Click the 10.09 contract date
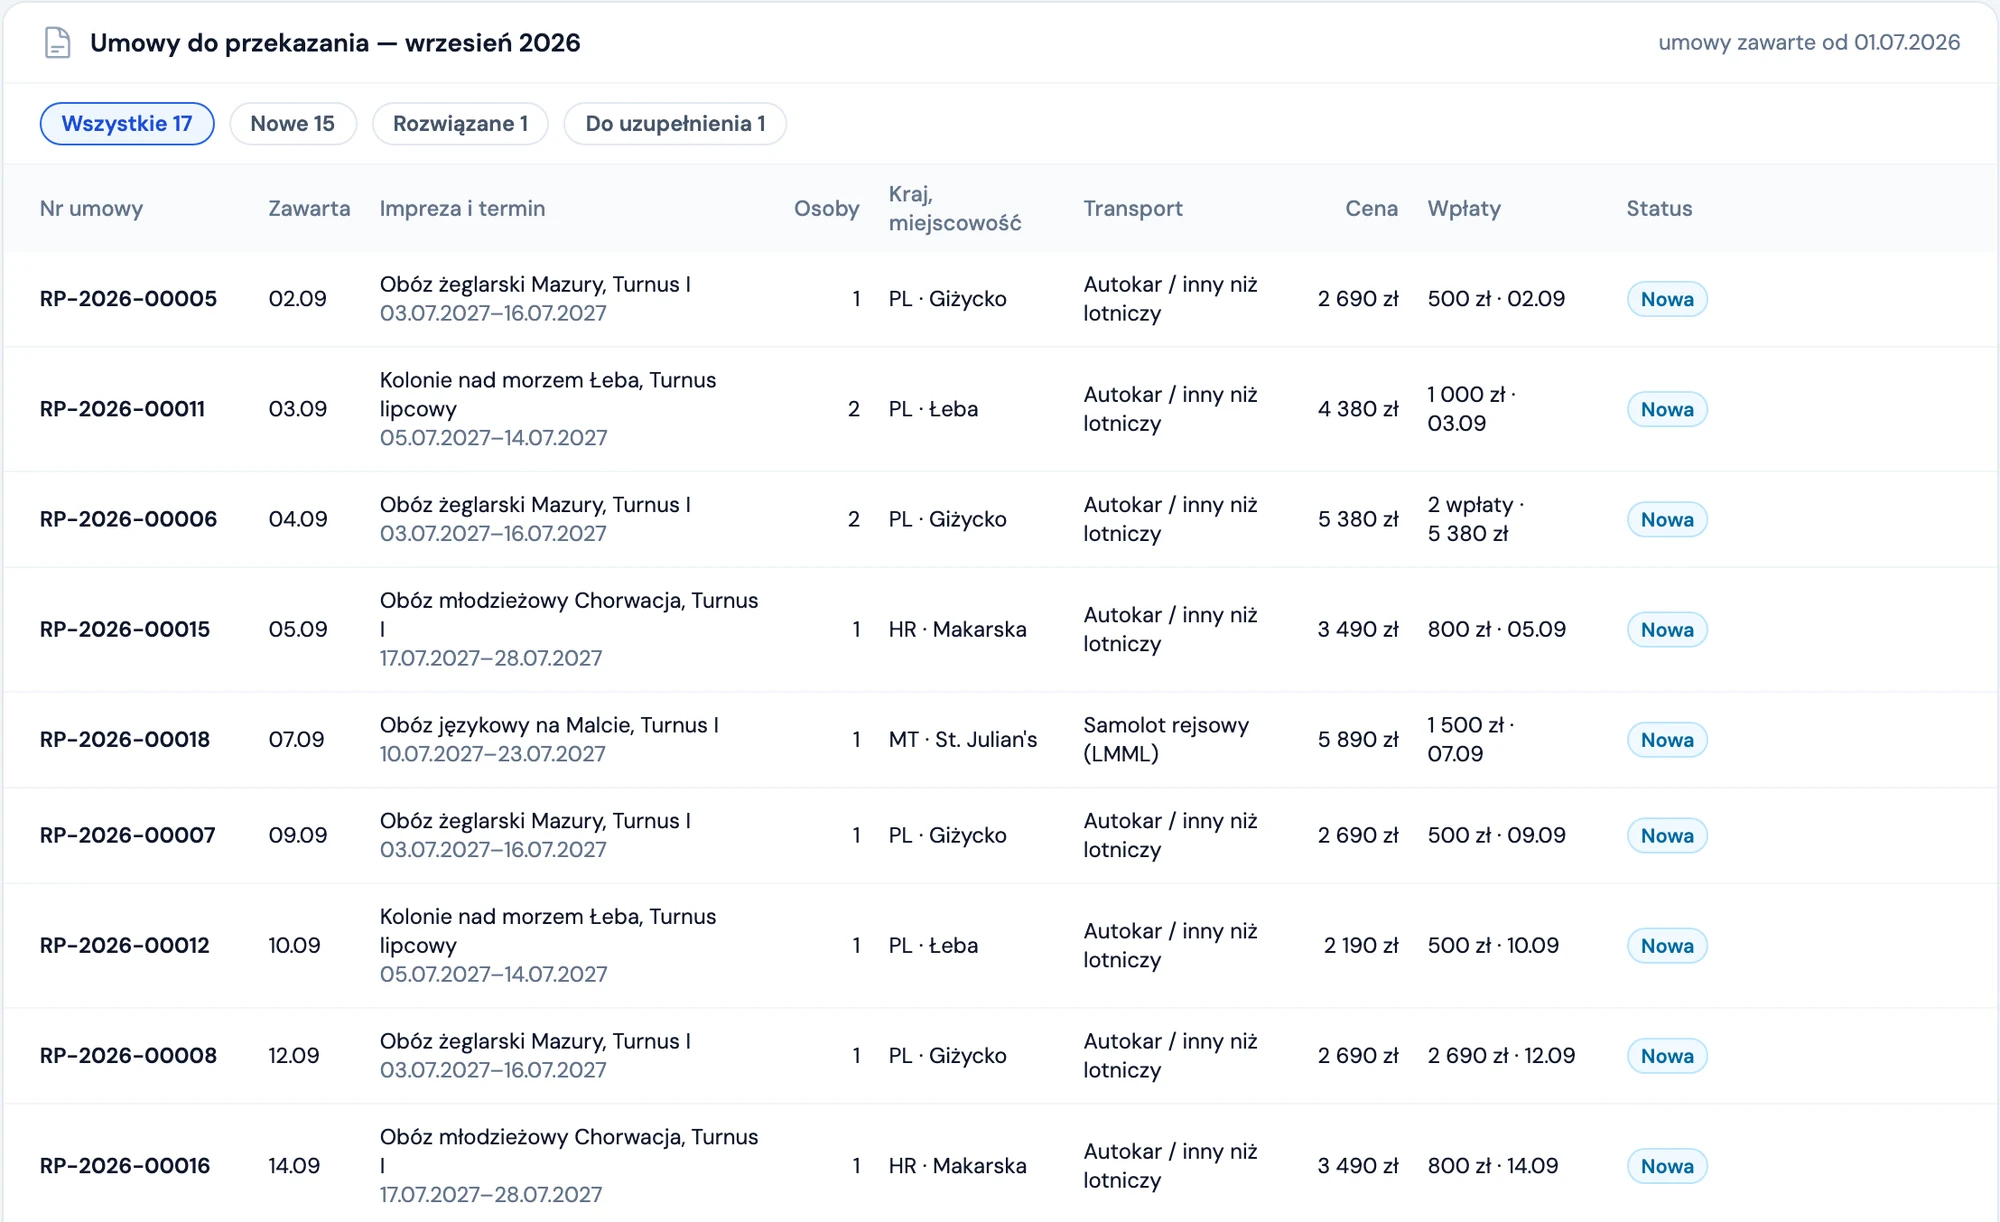This screenshot has height=1222, width=2000. [294, 945]
